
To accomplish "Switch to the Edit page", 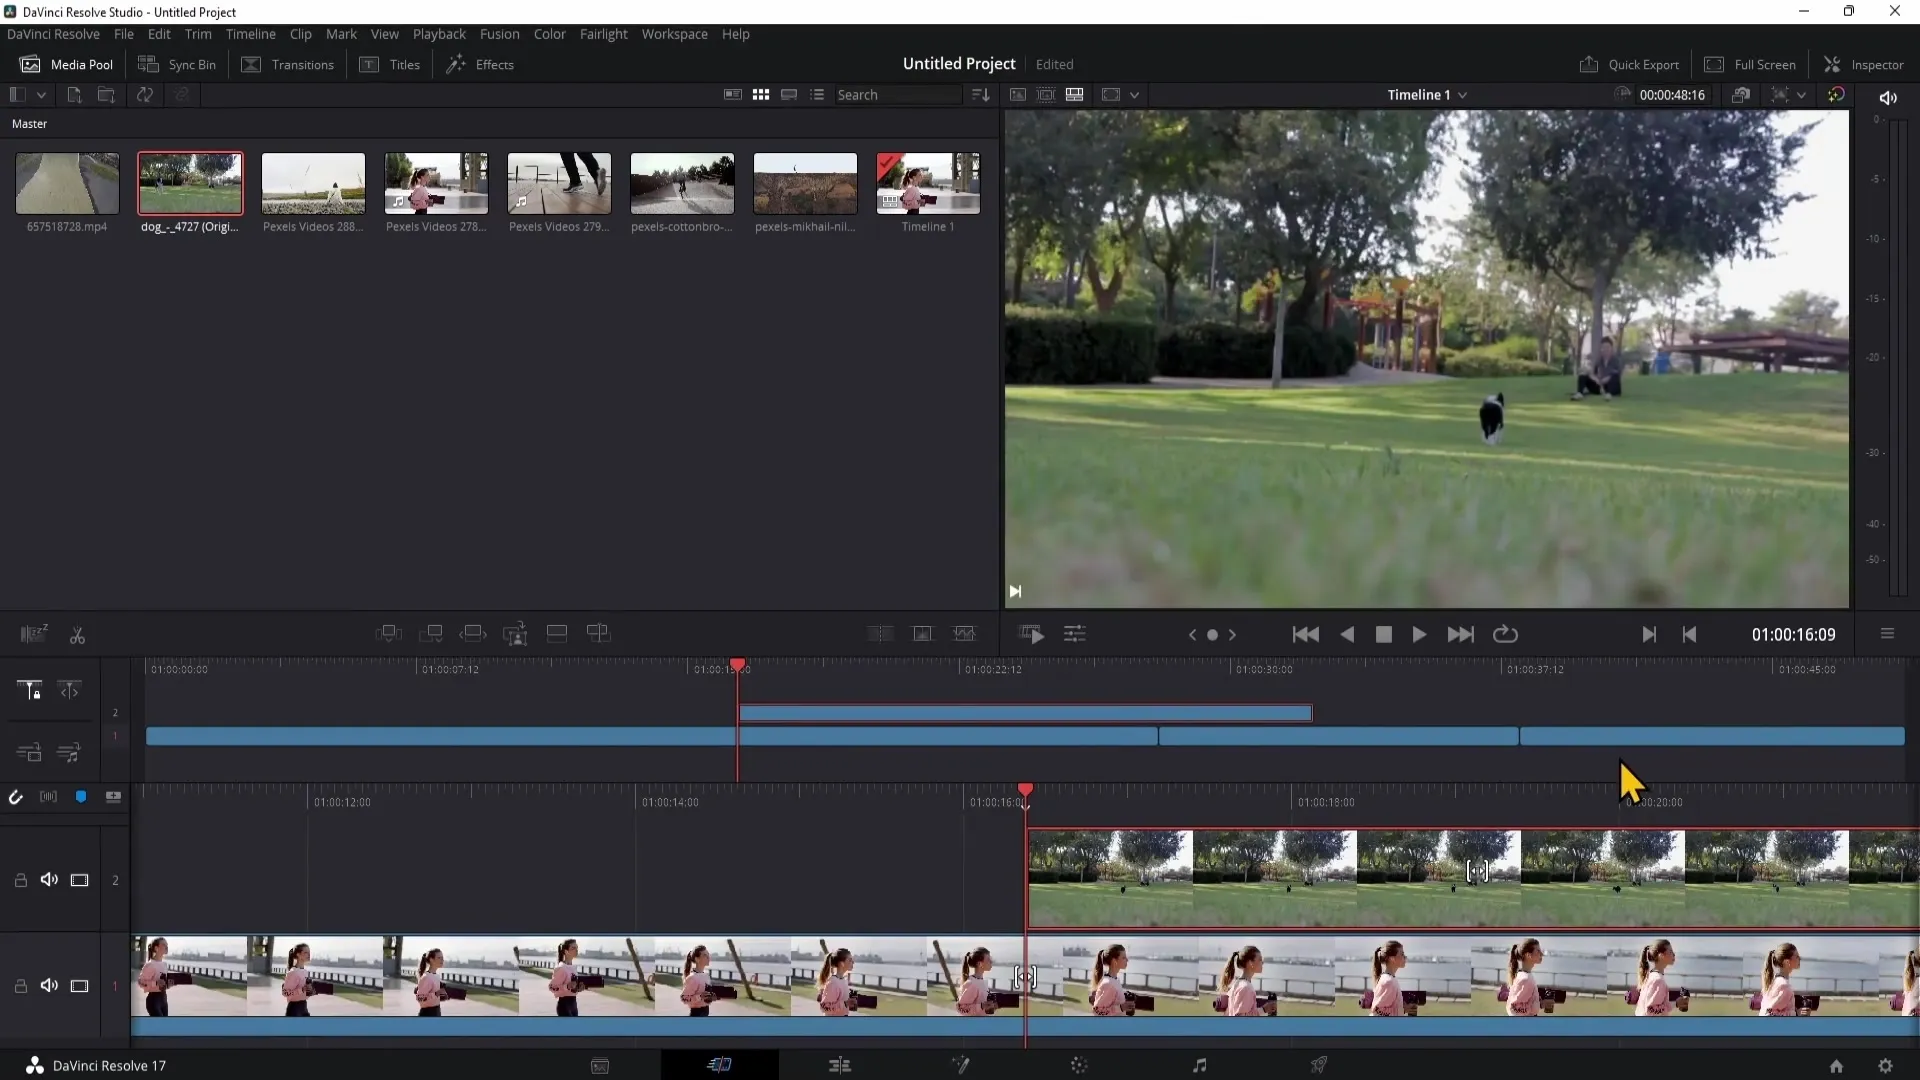I will 840,1066.
